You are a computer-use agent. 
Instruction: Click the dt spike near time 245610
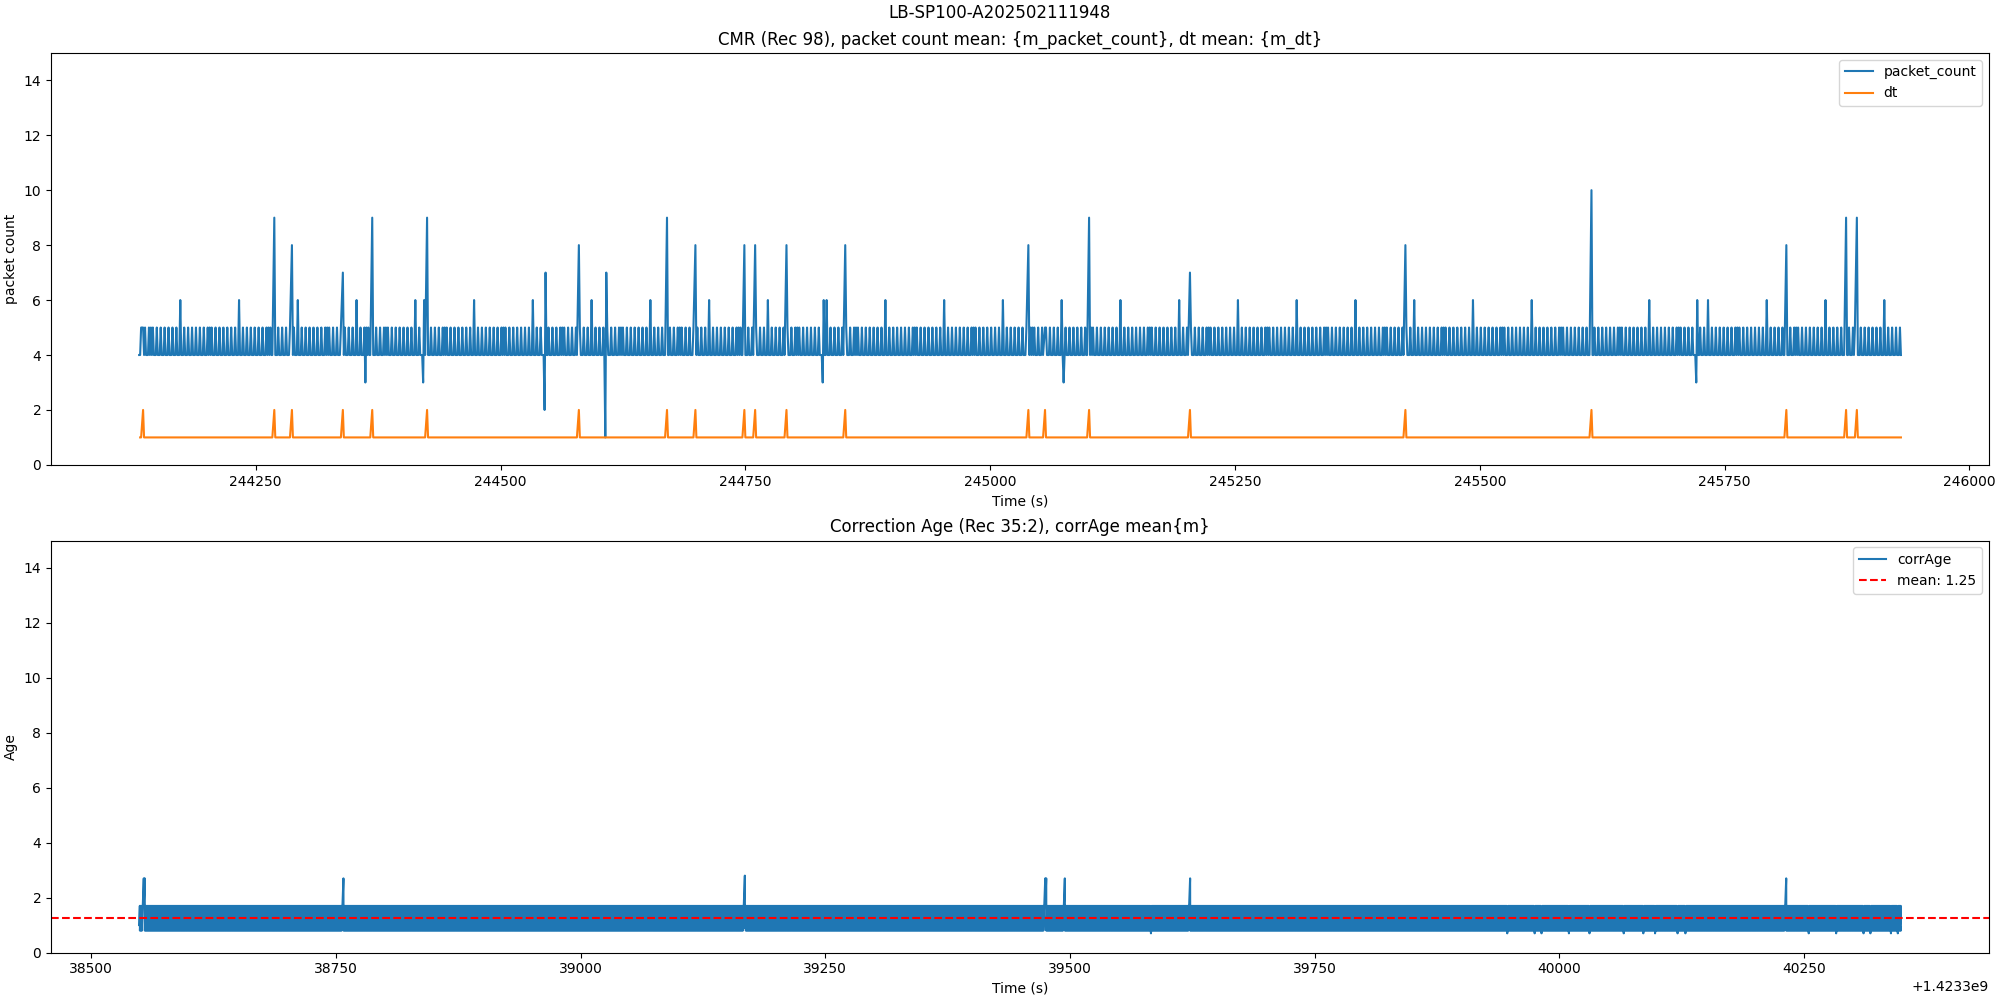point(1591,412)
